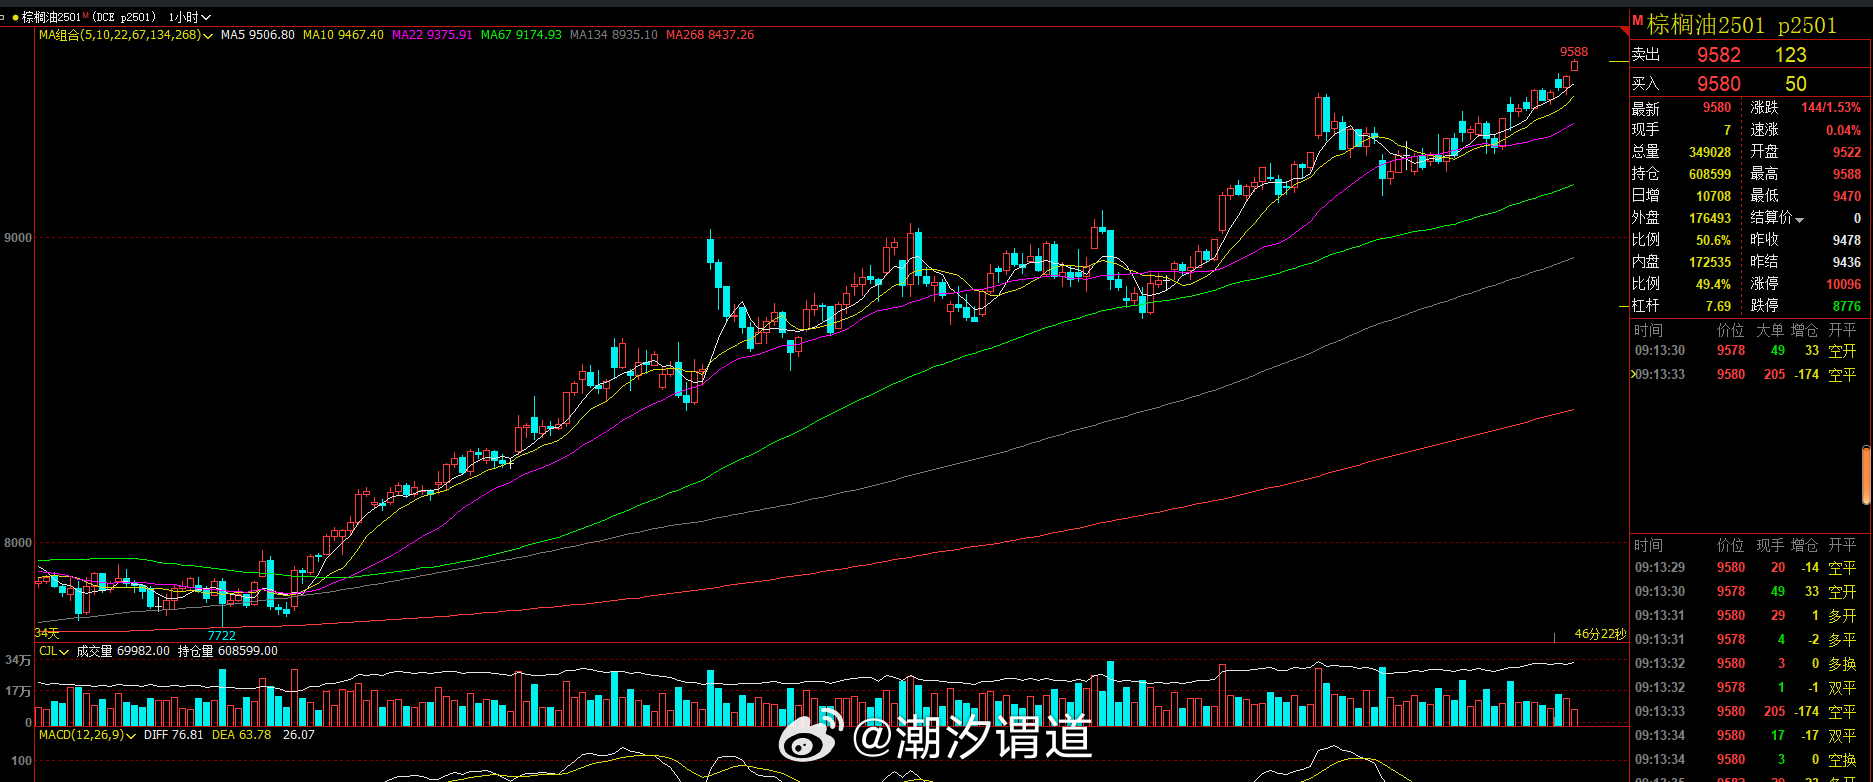Click the right-side panel scrollbar handle

1867,475
